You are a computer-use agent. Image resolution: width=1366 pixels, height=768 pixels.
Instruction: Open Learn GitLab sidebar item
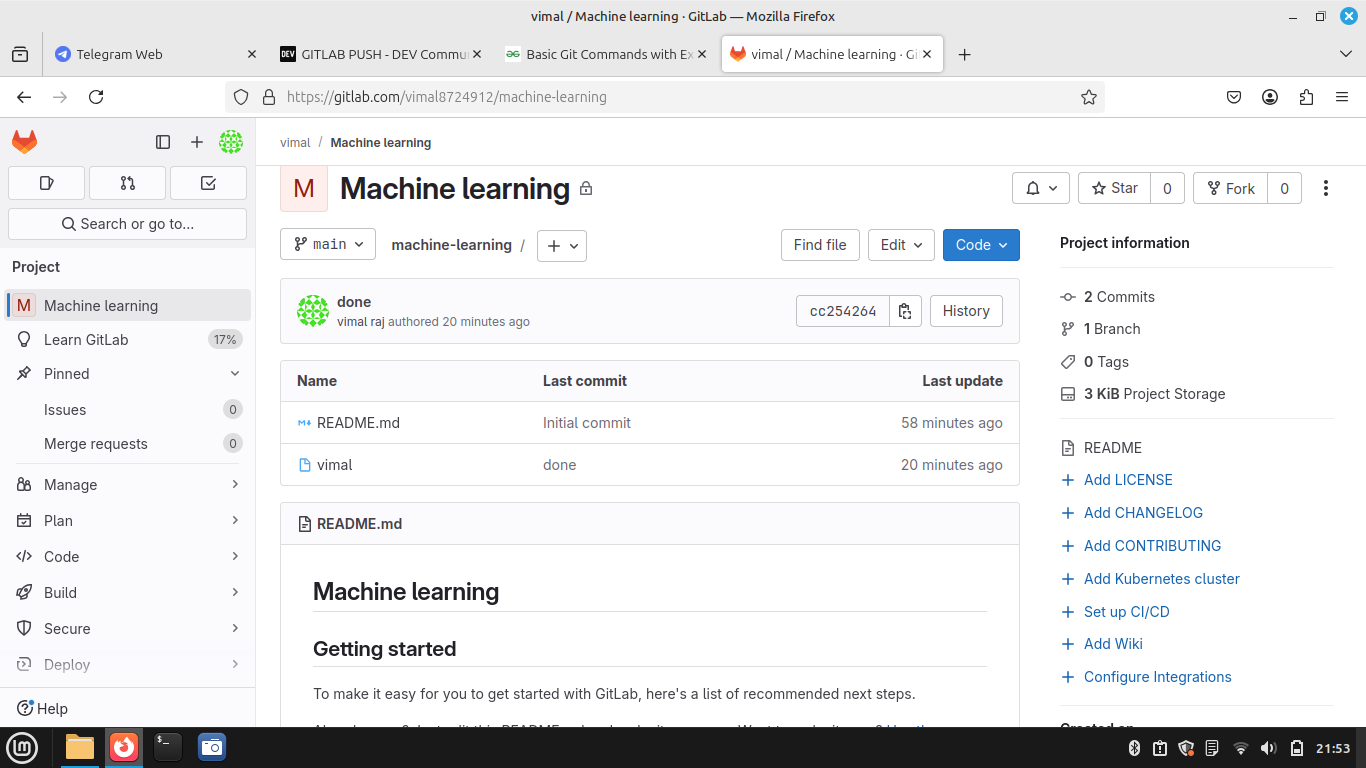coord(127,340)
